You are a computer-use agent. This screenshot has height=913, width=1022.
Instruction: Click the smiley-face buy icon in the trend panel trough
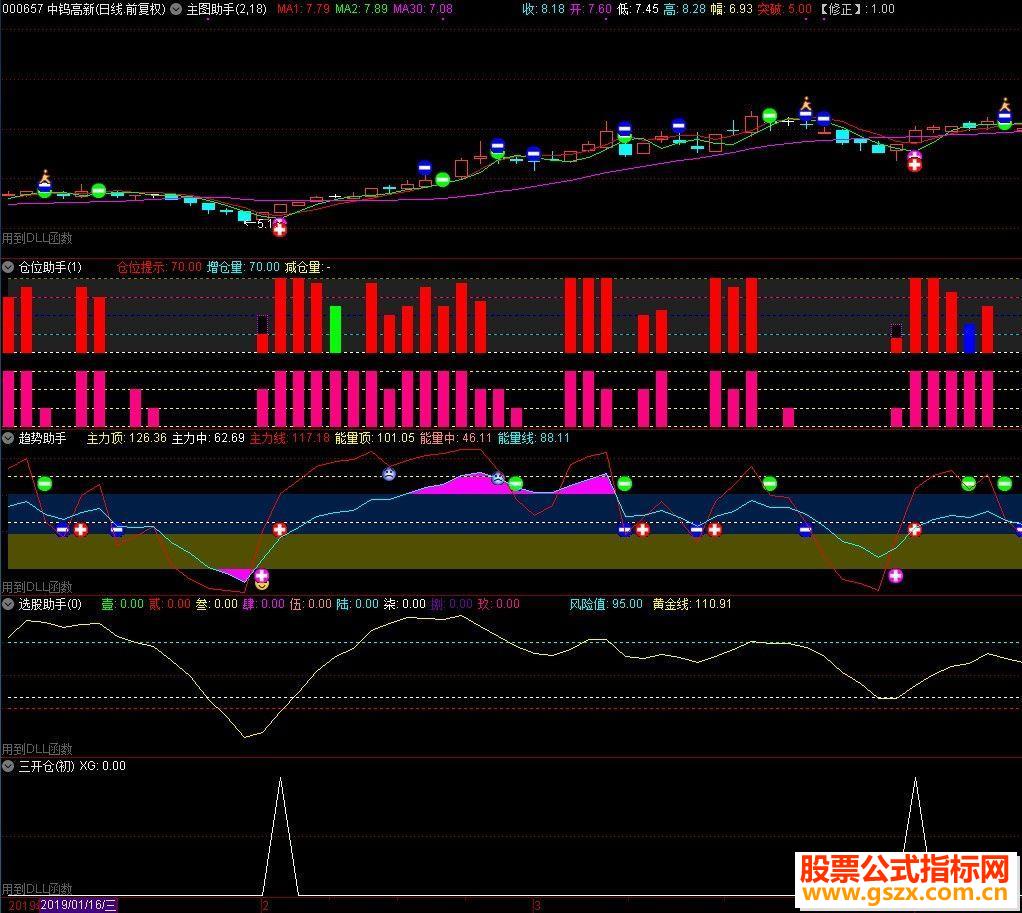coord(261,585)
